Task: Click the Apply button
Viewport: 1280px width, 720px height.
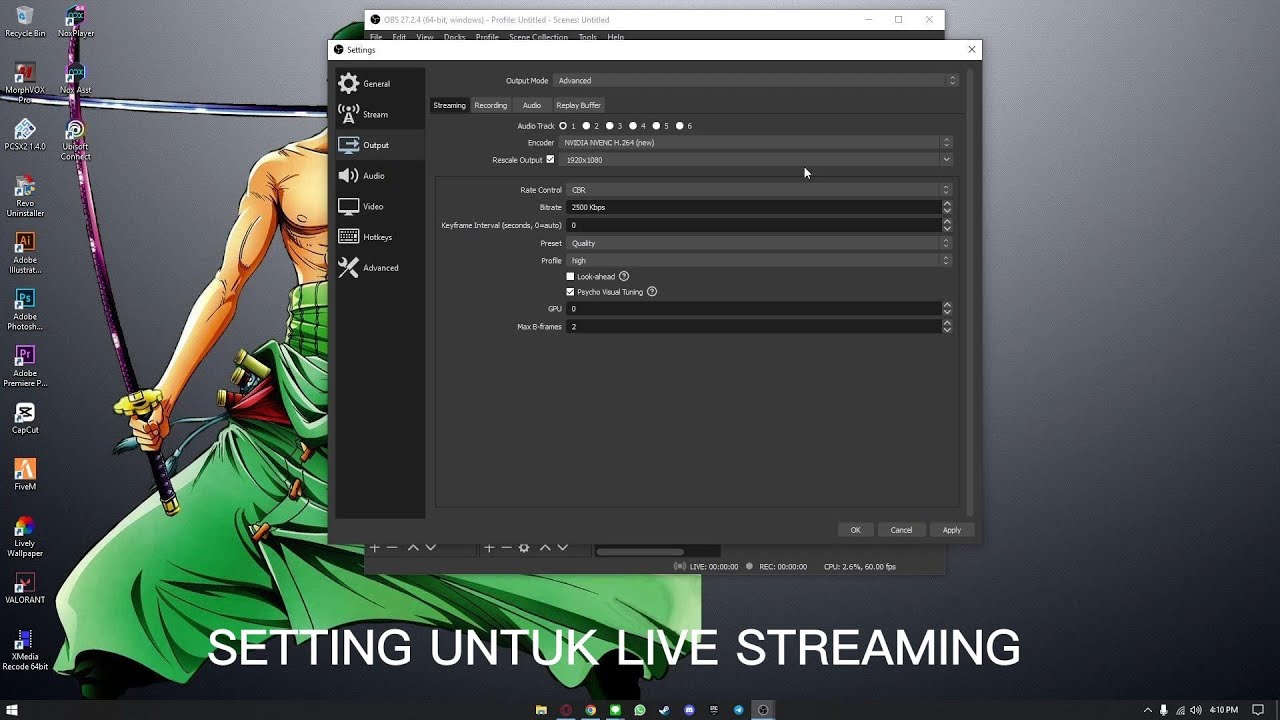Action: click(x=952, y=530)
